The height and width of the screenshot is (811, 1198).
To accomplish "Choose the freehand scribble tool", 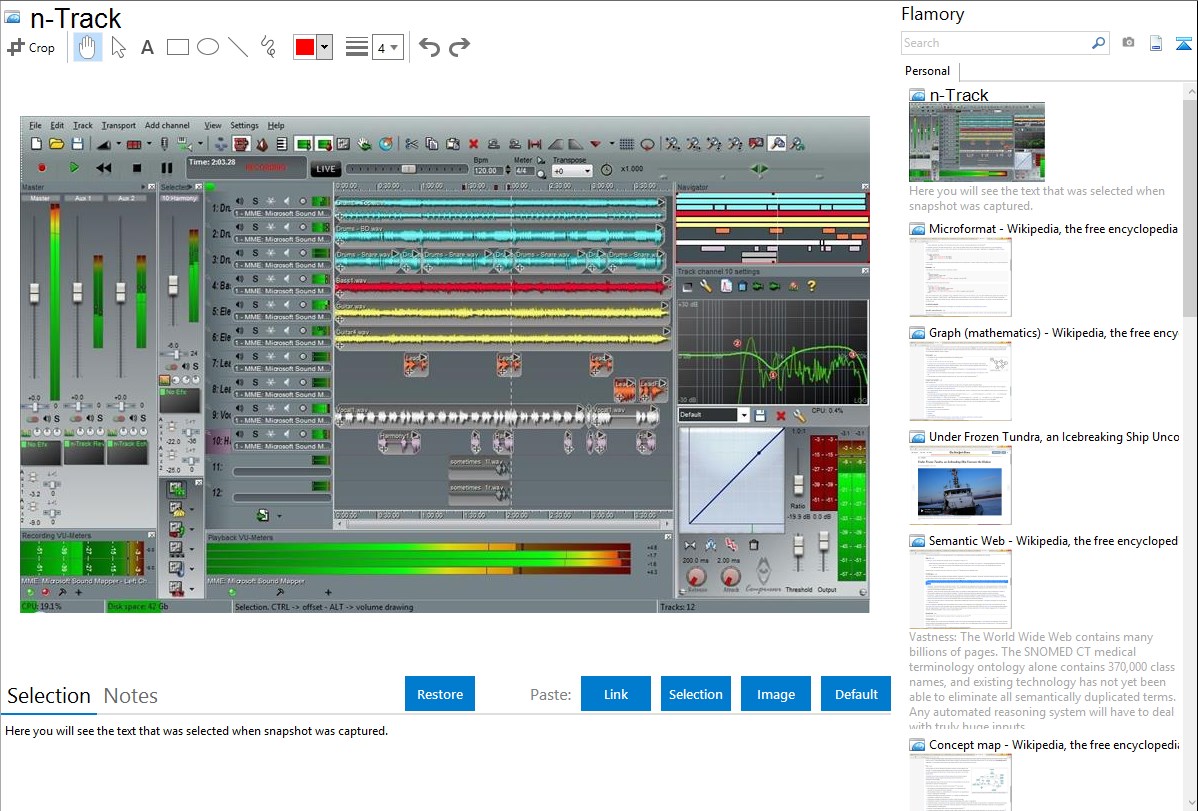I will coord(267,47).
